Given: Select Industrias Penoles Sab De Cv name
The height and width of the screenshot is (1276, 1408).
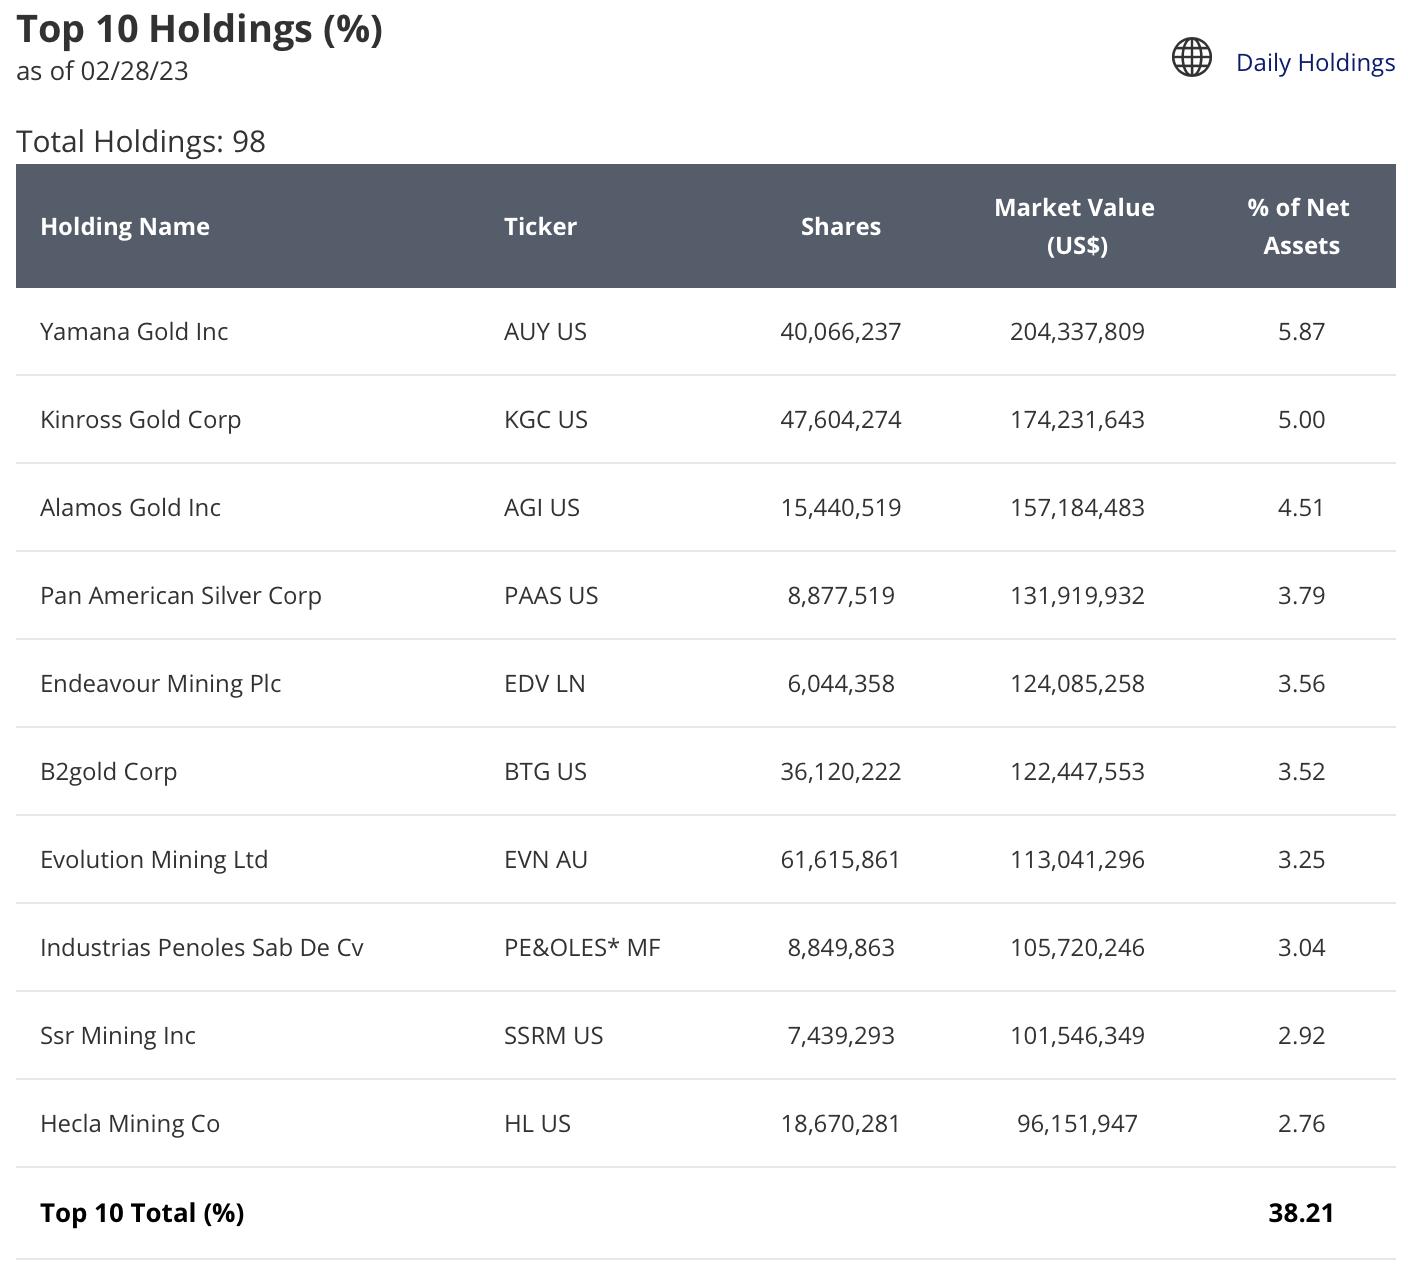Looking at the screenshot, I should click(x=202, y=947).
